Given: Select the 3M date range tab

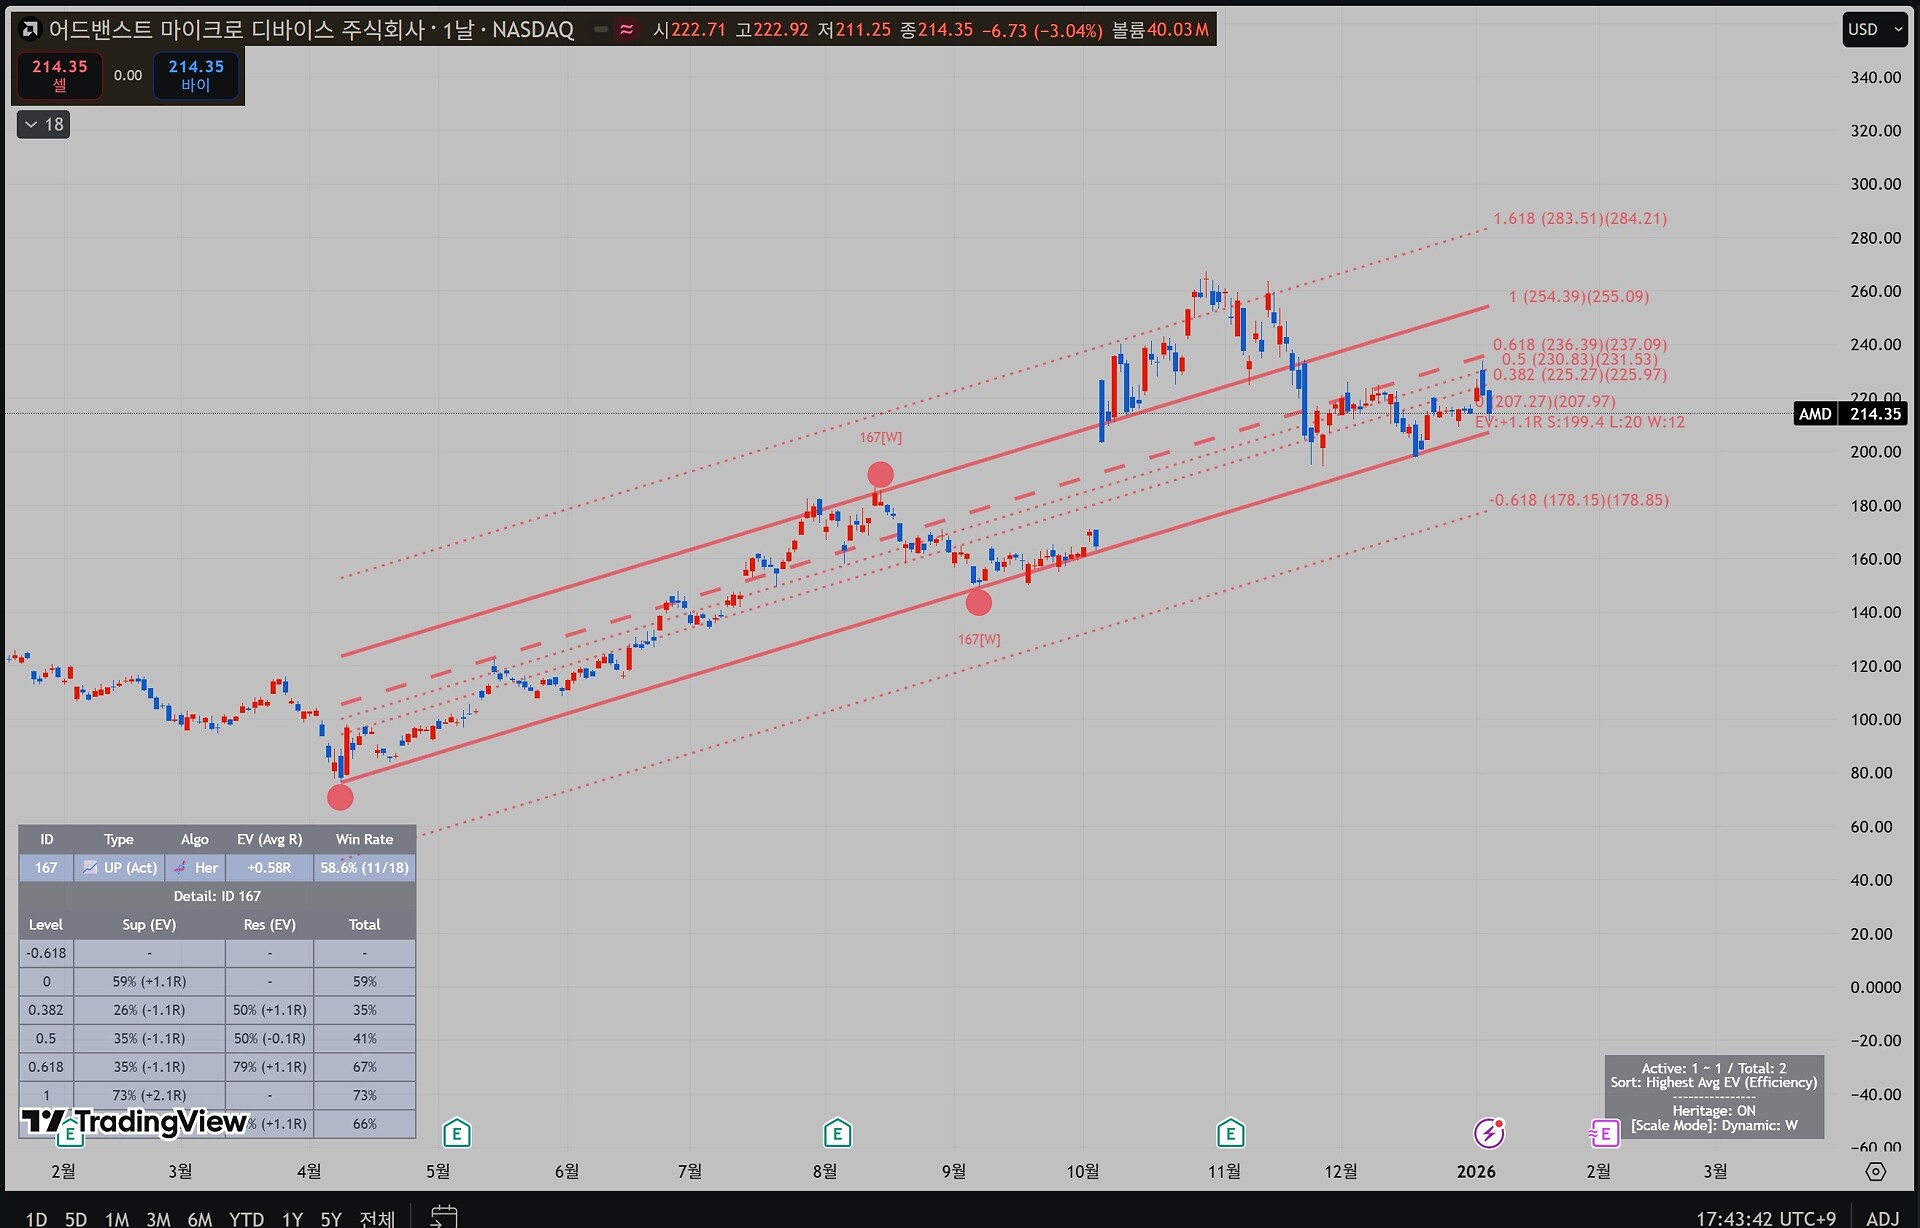Looking at the screenshot, I should [x=158, y=1218].
